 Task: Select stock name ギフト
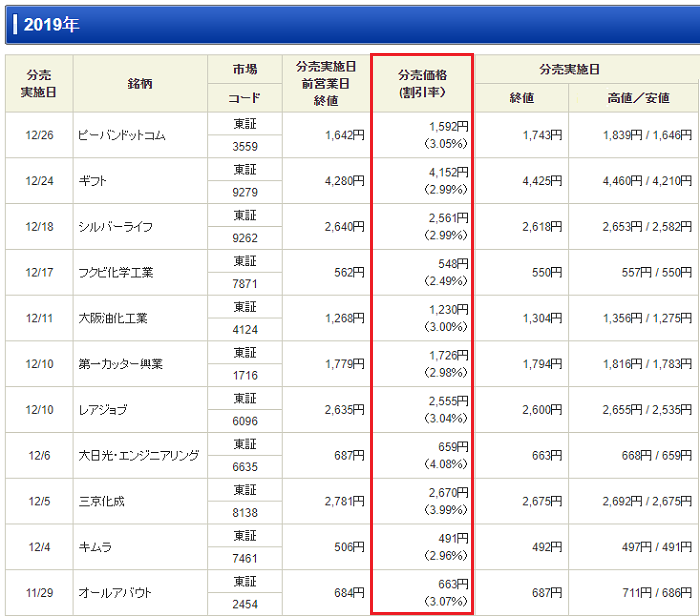(x=92, y=181)
